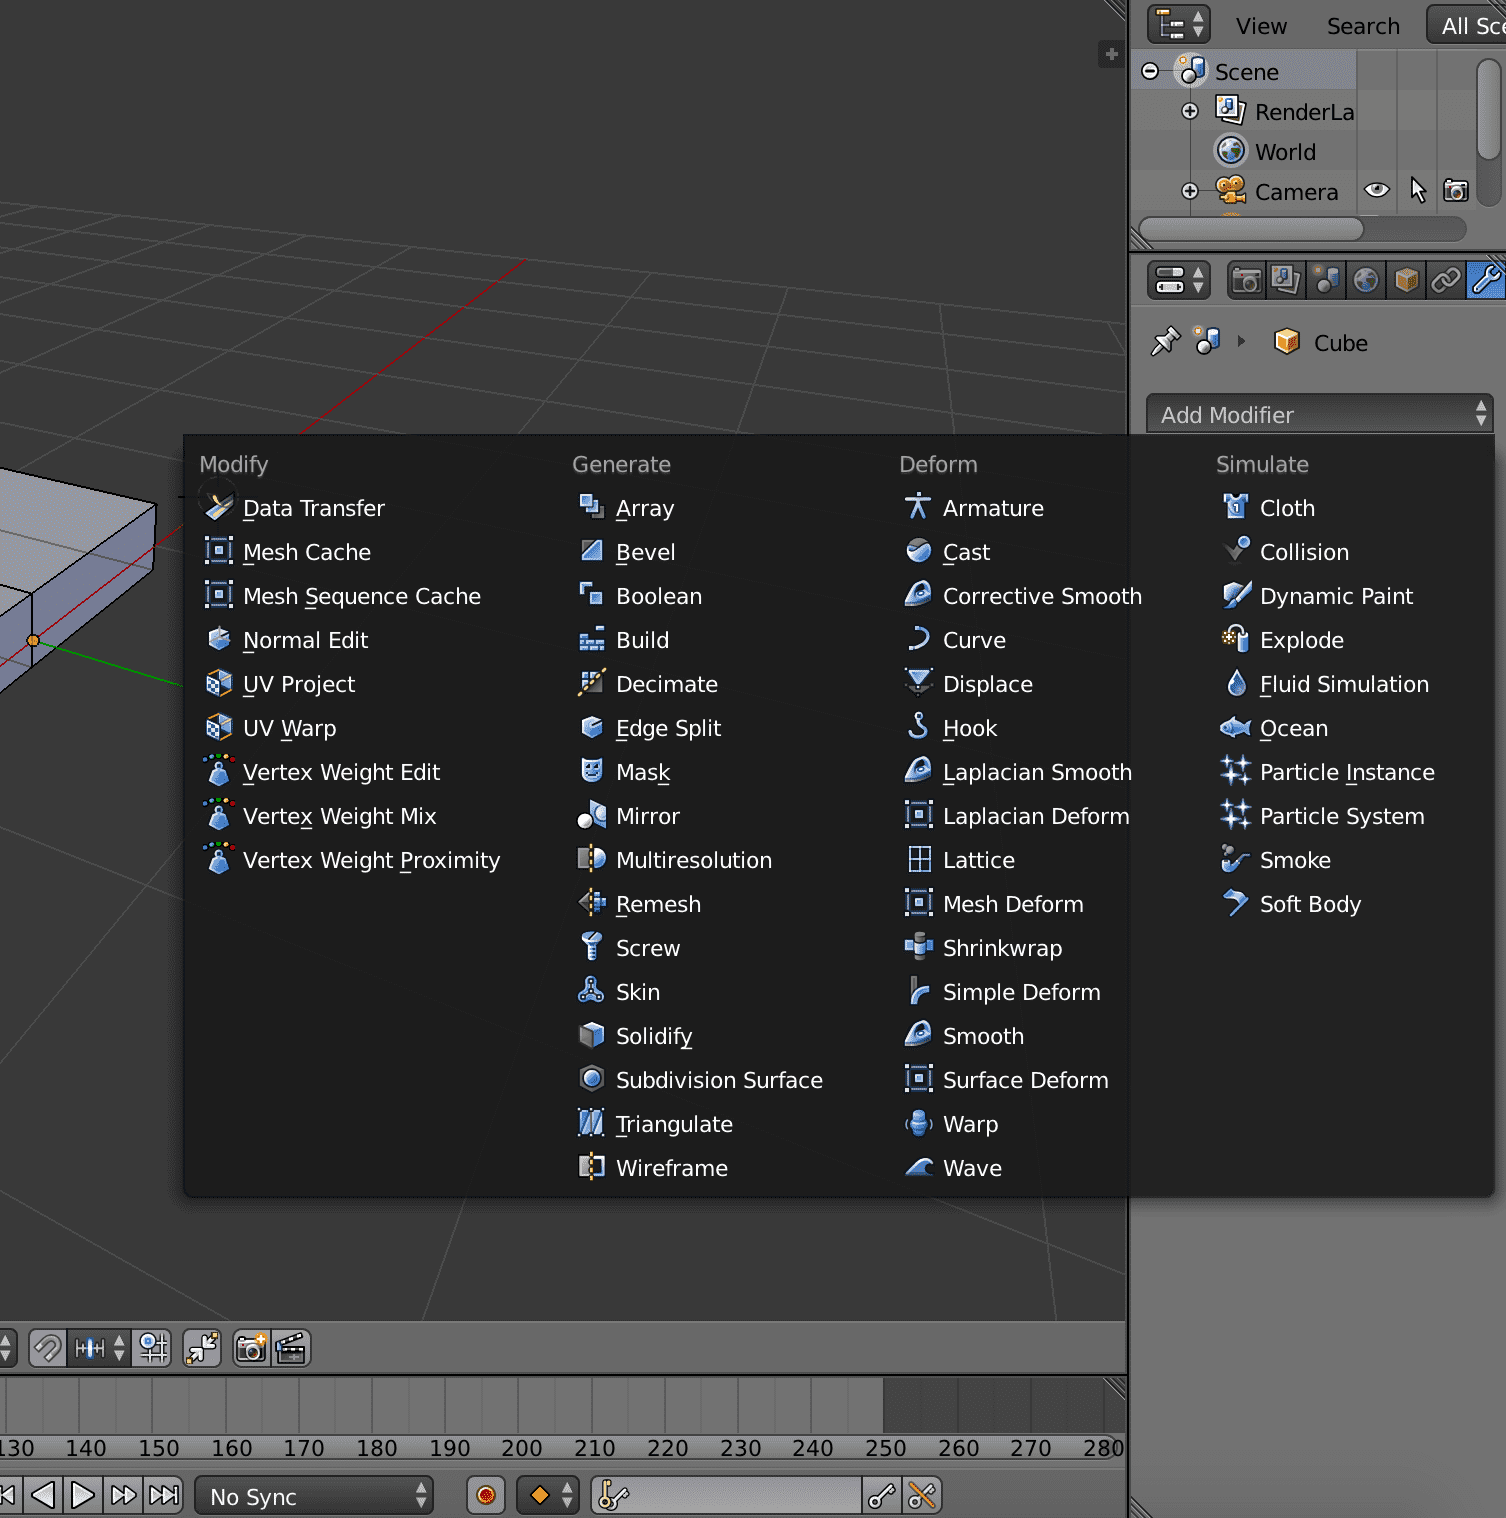Click the delete keyframe icon

(x=922, y=1496)
